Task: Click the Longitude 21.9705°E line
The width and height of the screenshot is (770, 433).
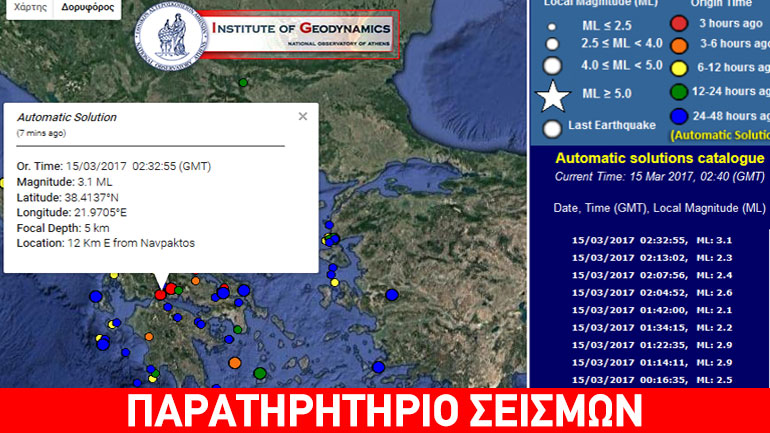Action: [x=72, y=213]
